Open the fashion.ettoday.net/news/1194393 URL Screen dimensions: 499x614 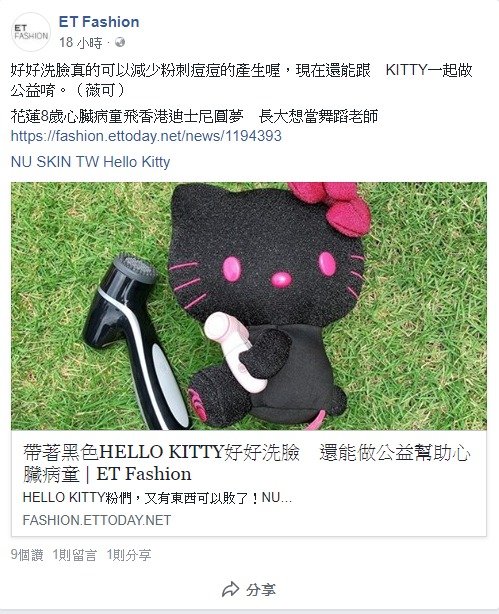pyautogui.click(x=146, y=136)
